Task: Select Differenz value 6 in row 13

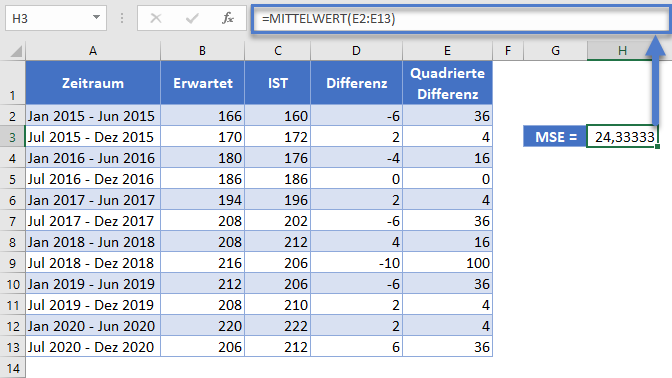Action: (x=356, y=347)
